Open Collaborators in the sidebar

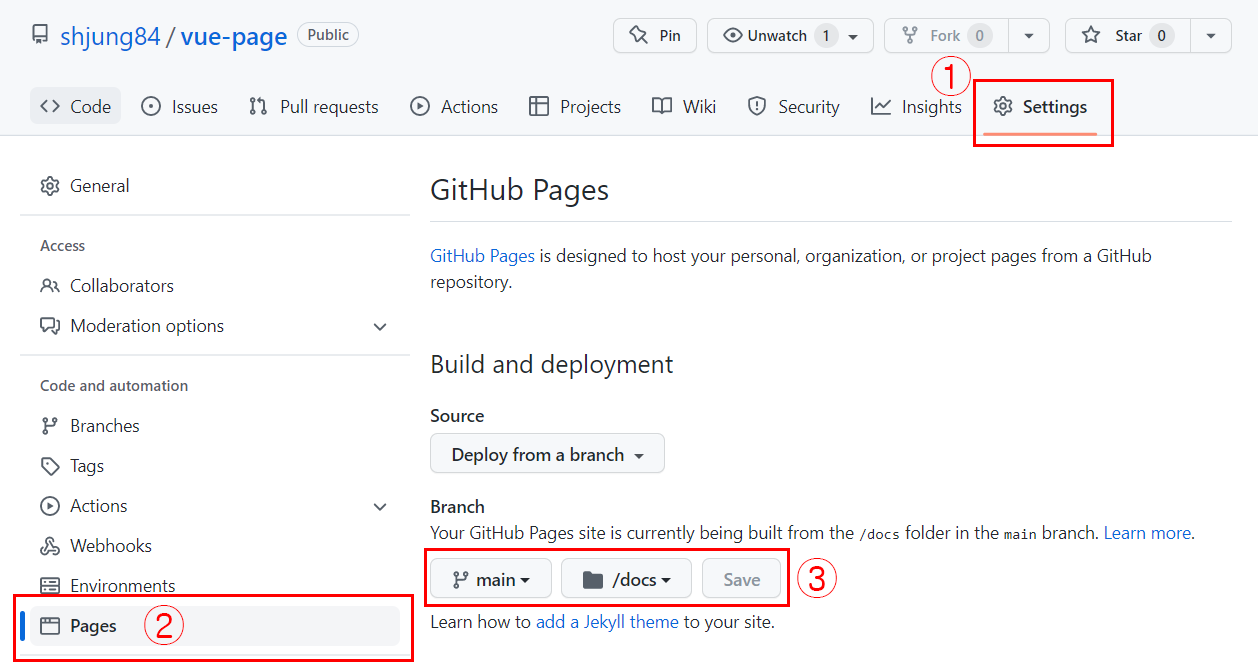coord(215,286)
